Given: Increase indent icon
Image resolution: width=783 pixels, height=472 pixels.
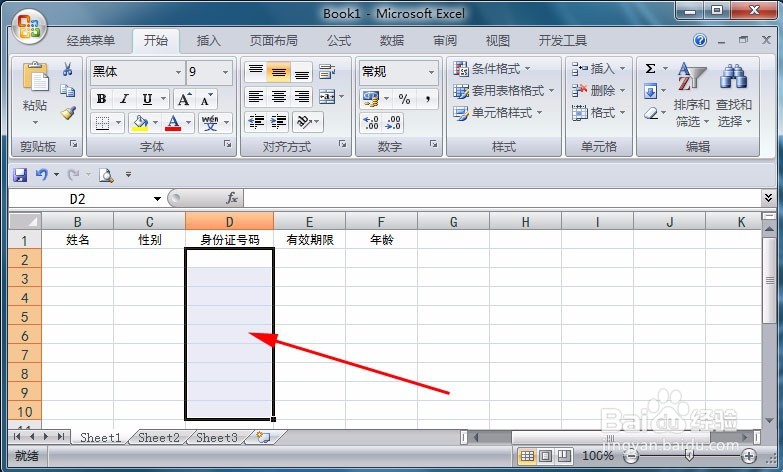Looking at the screenshot, I should (279, 121).
